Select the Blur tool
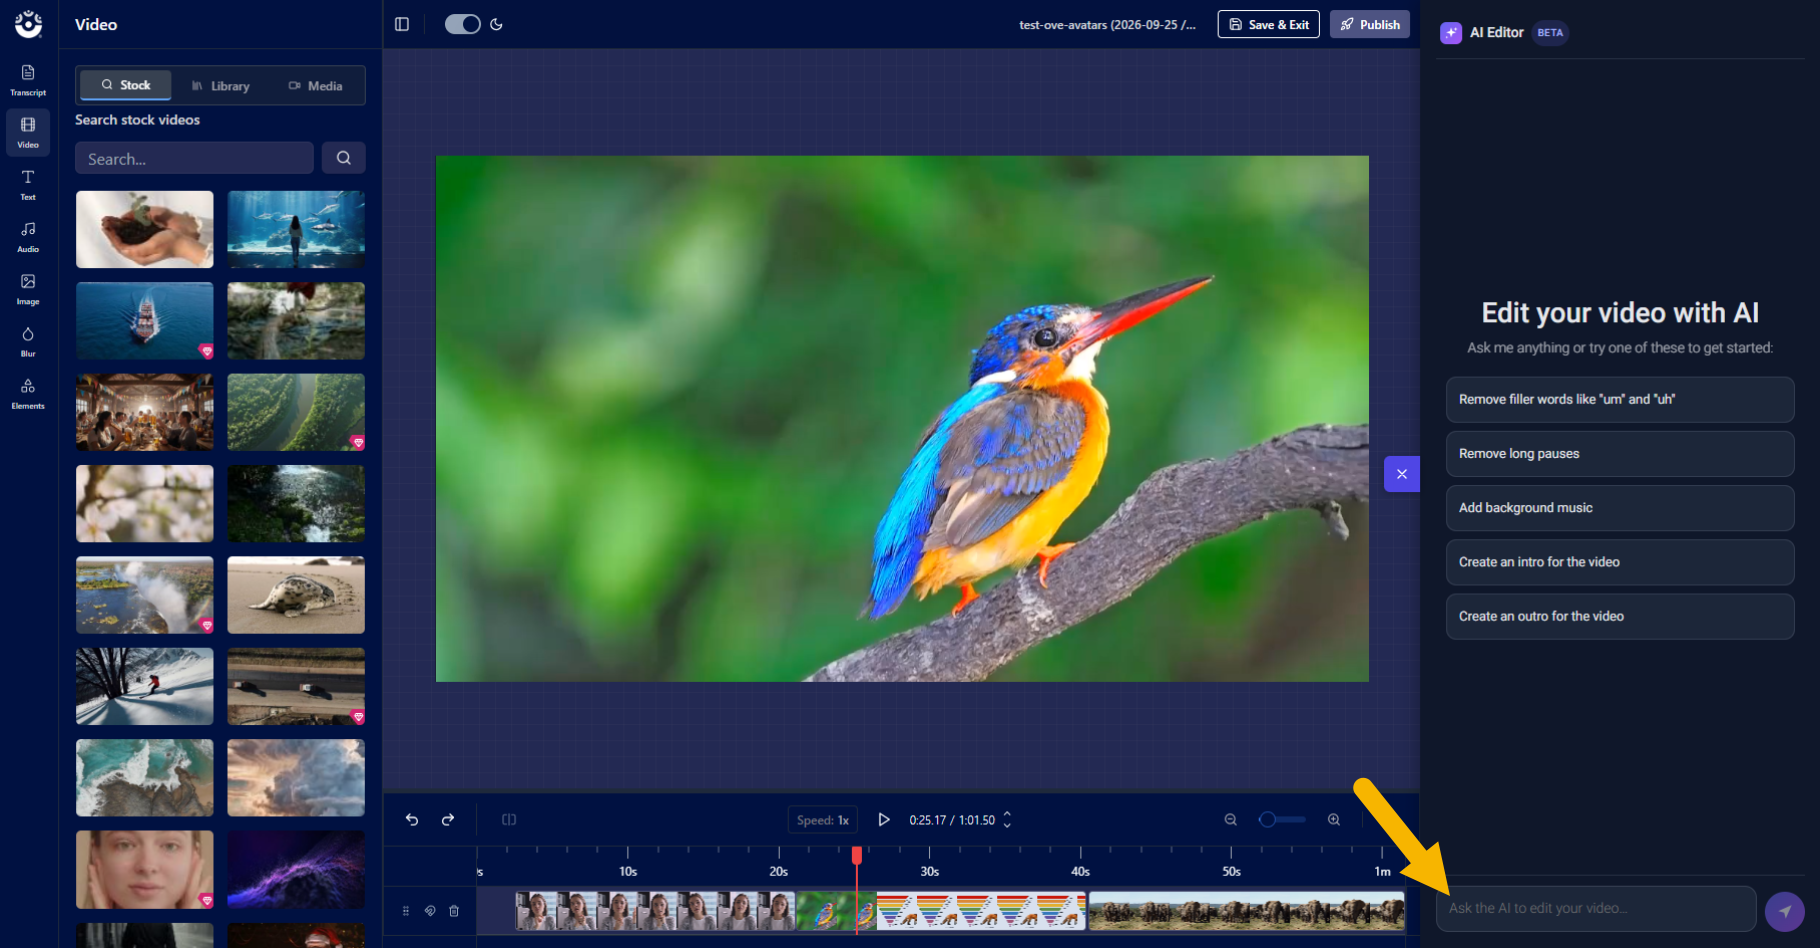Viewport: 1820px width, 948px height. click(28, 341)
